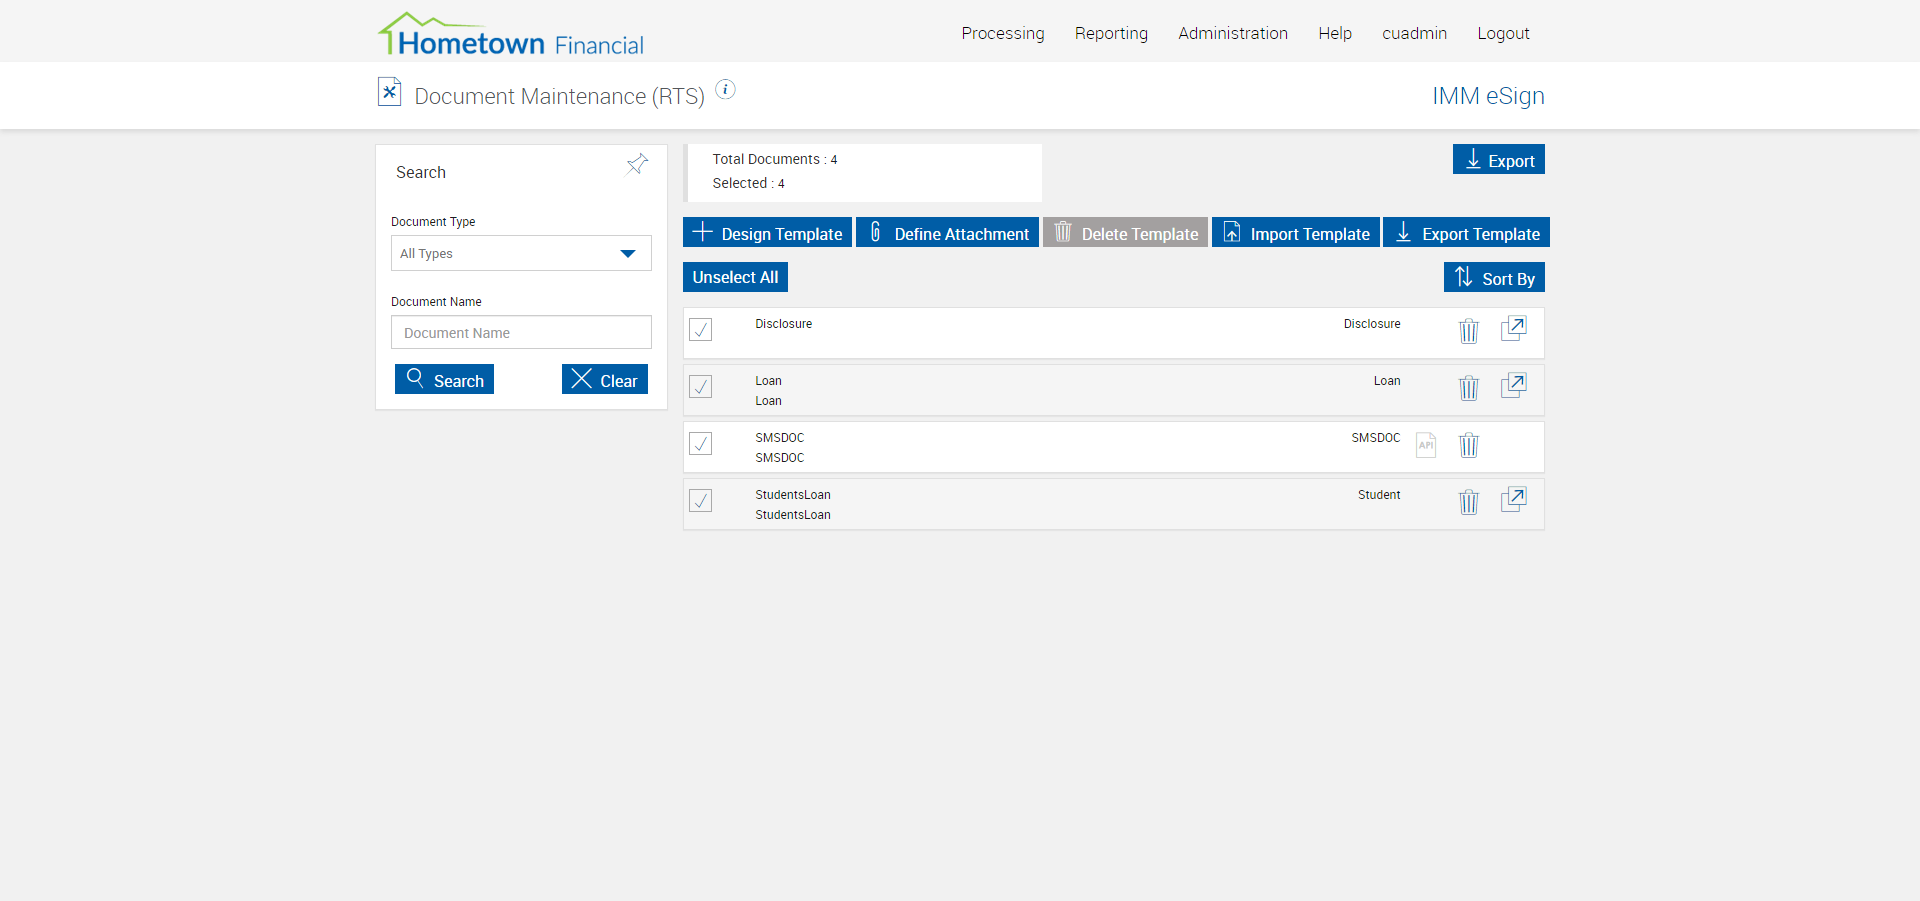The width and height of the screenshot is (1920, 901).
Task: Open the Help menu
Action: 1335,33
